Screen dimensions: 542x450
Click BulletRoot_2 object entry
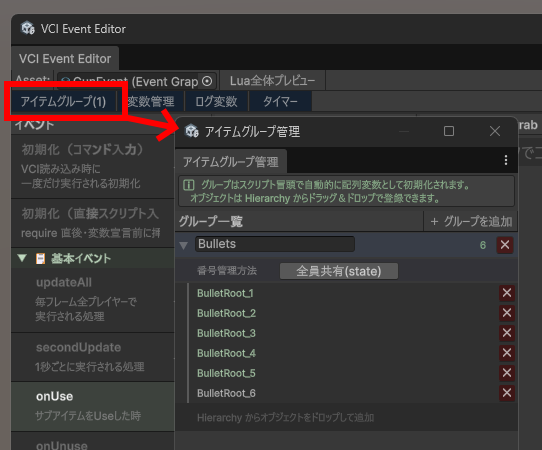tap(226, 313)
